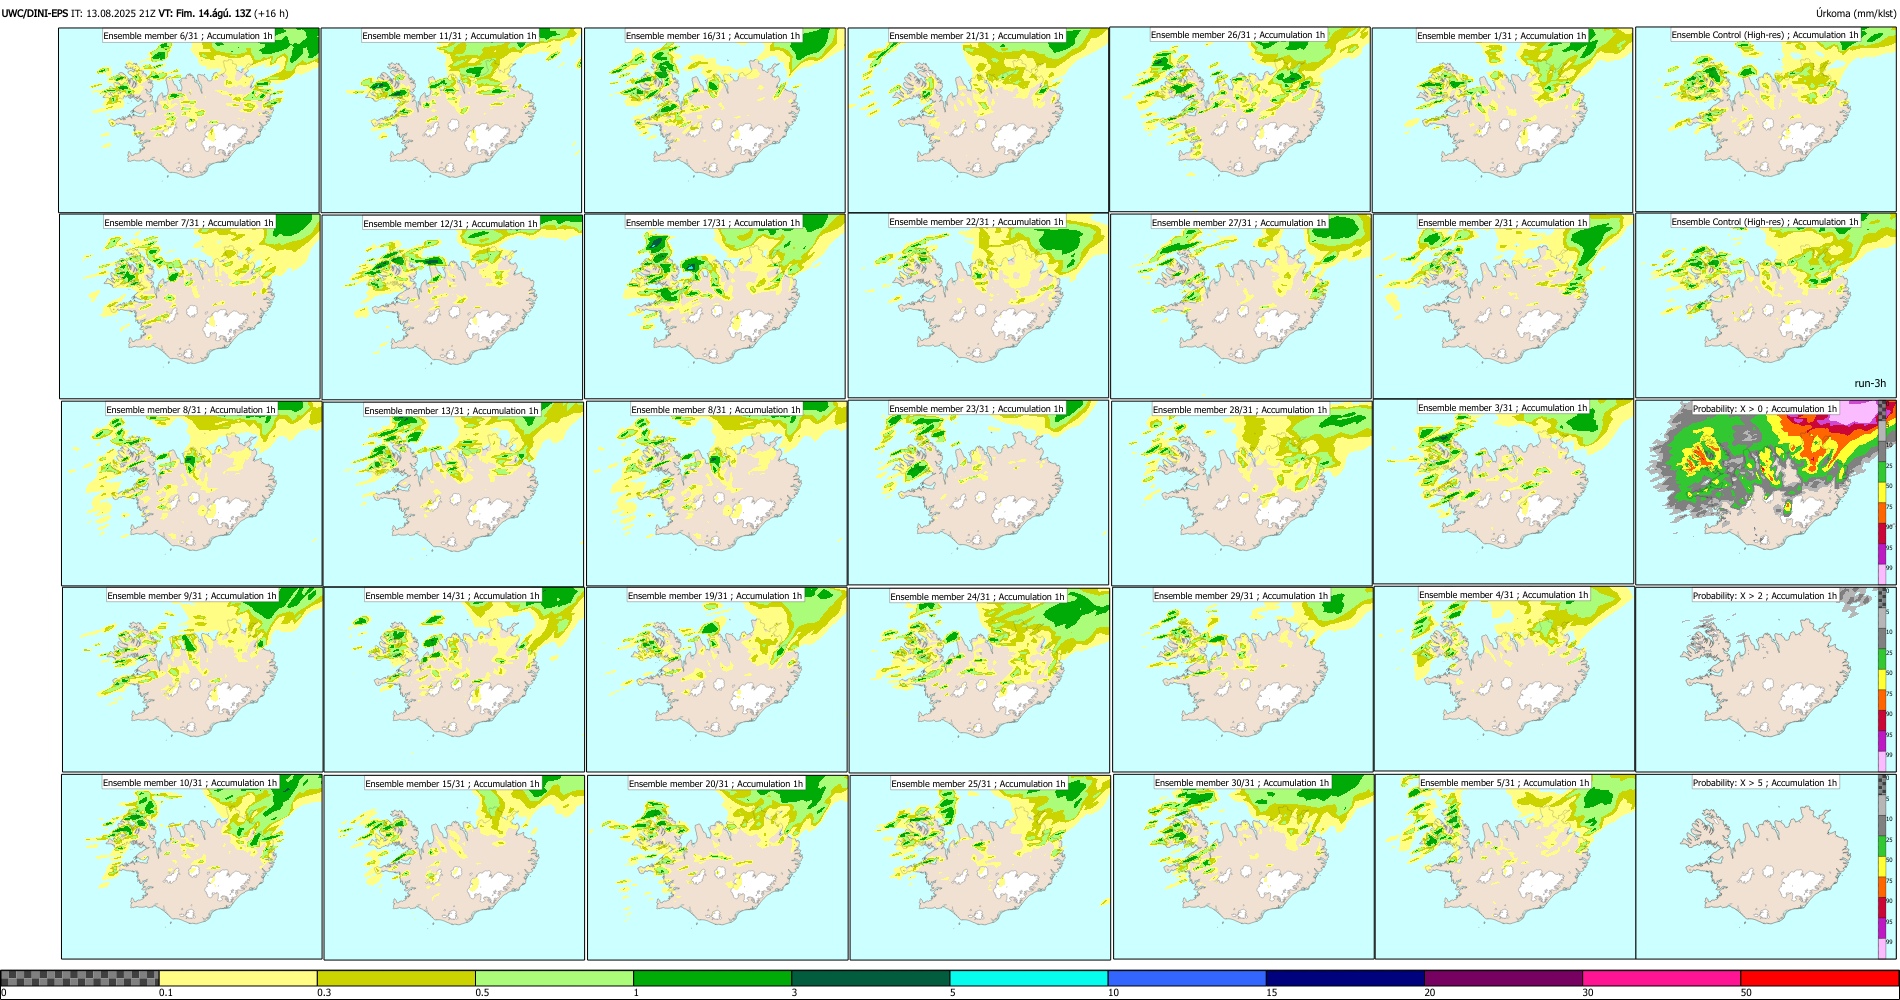Click the checkered gray 0–0.1 legend swatch
The image size is (1900, 1000).
(x=80, y=978)
